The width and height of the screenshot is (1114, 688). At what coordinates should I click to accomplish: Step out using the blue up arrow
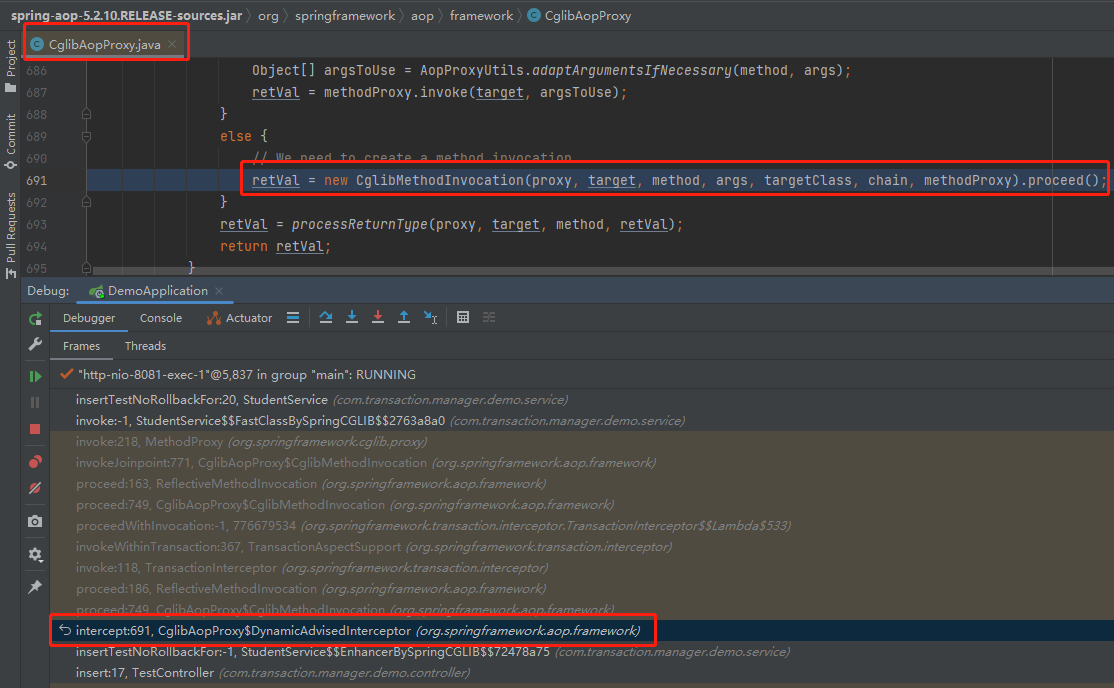pos(404,318)
